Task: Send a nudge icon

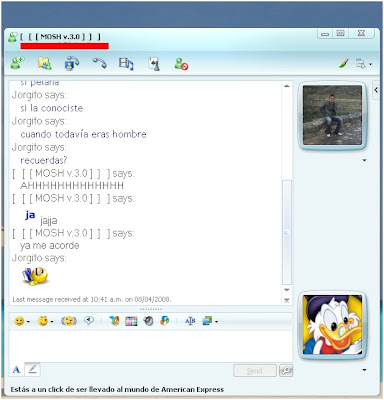Action: pos(69,321)
